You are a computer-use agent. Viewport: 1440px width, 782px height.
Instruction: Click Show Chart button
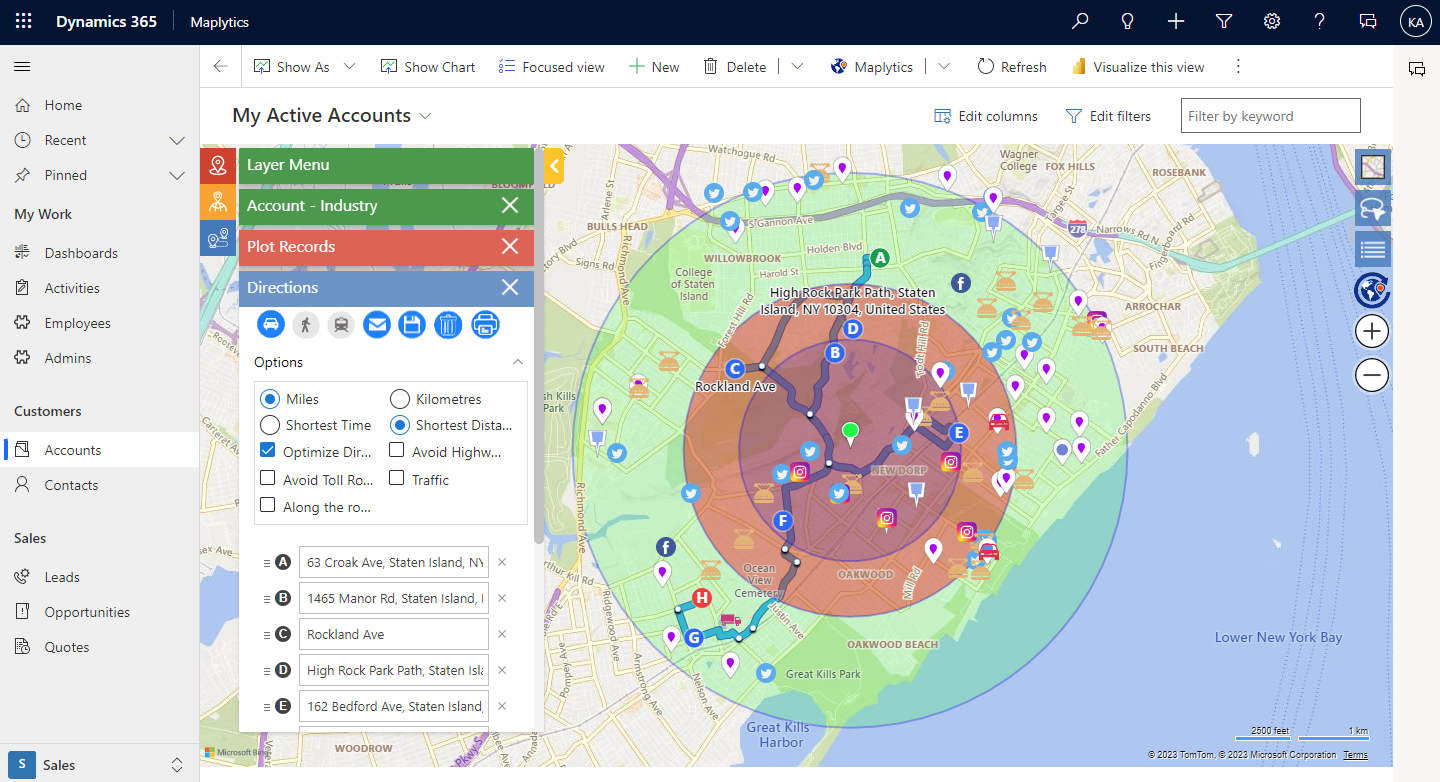click(x=428, y=67)
